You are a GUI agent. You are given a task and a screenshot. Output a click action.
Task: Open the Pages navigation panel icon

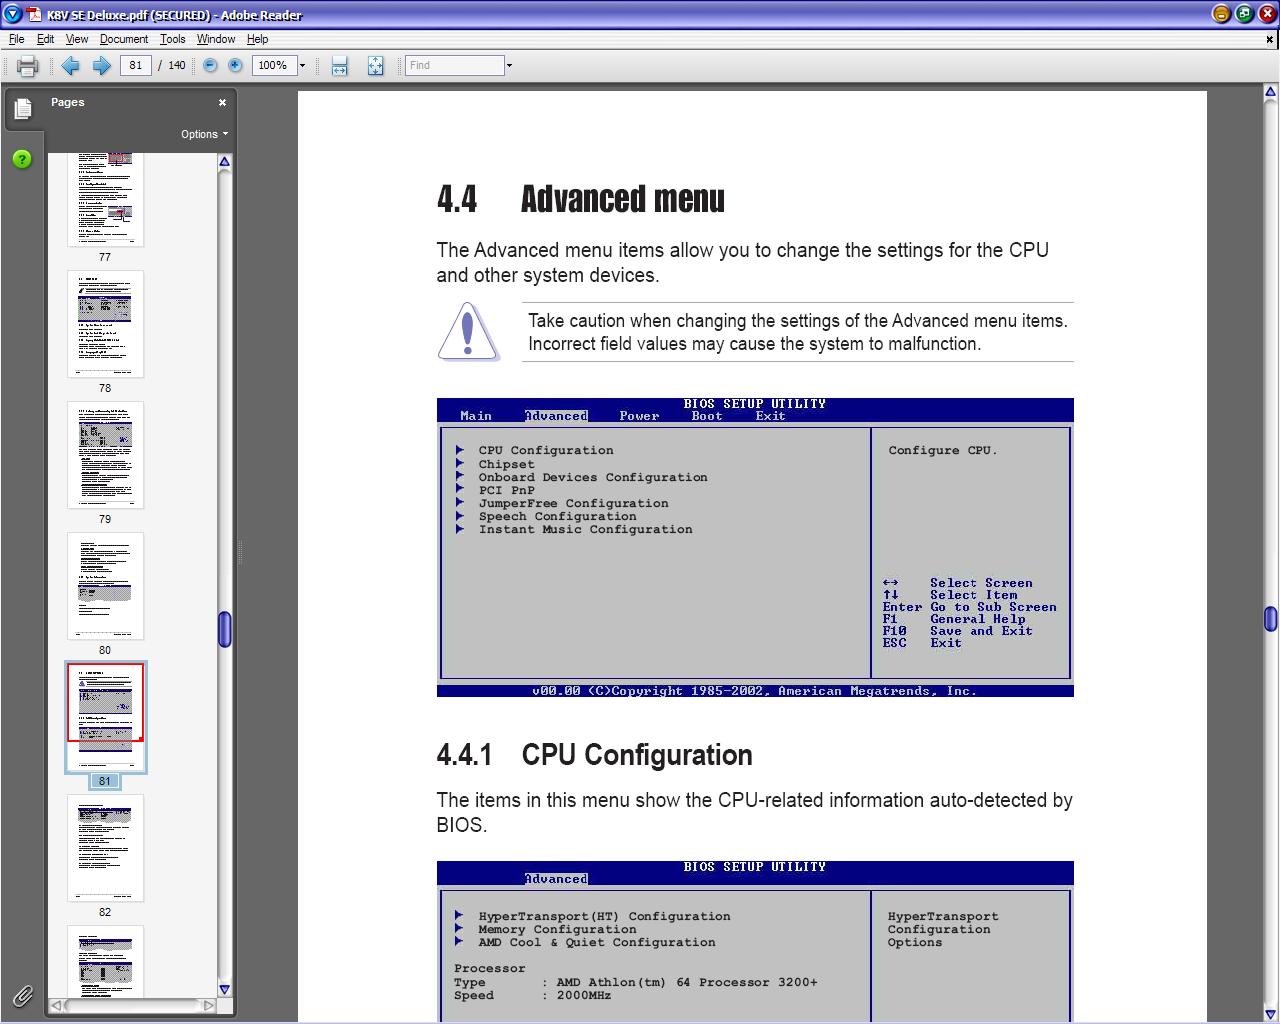pos(23,108)
